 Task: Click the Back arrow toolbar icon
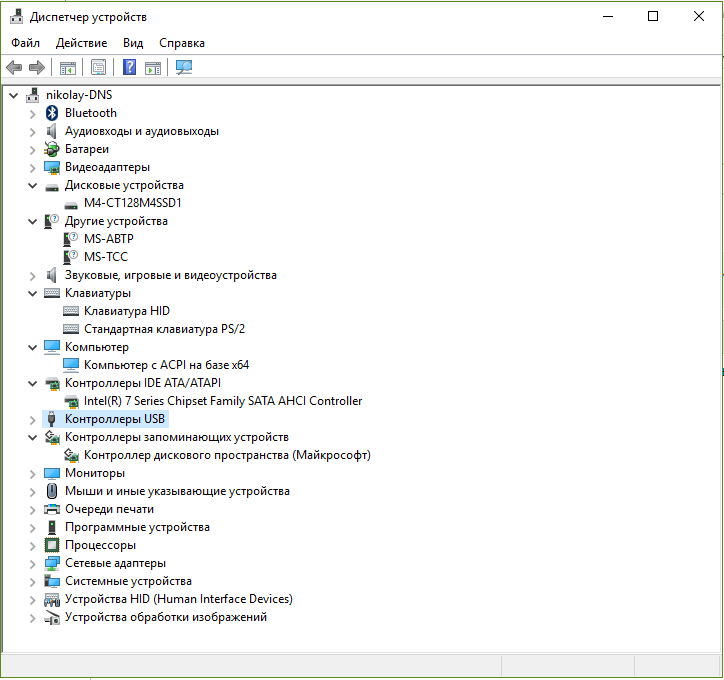point(14,67)
